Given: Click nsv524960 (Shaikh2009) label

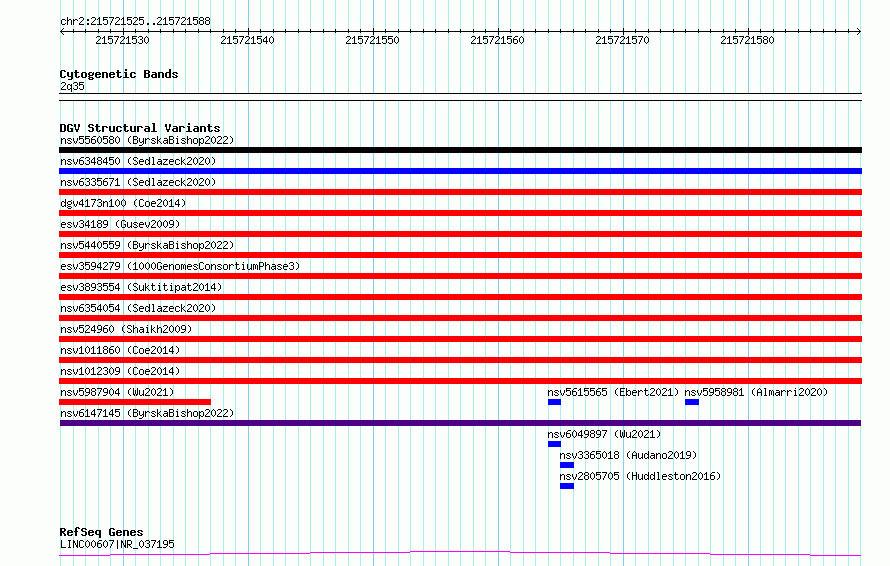Looking at the screenshot, I should click(x=126, y=329).
